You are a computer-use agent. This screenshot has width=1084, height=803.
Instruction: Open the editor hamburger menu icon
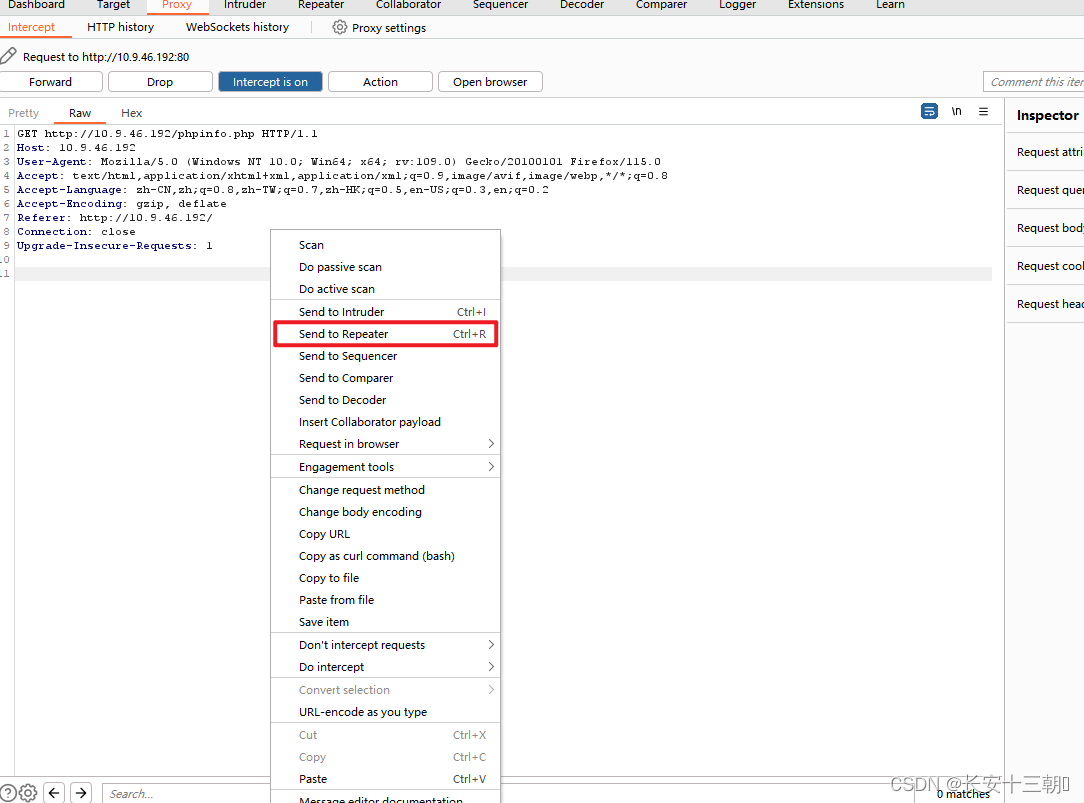tap(983, 111)
